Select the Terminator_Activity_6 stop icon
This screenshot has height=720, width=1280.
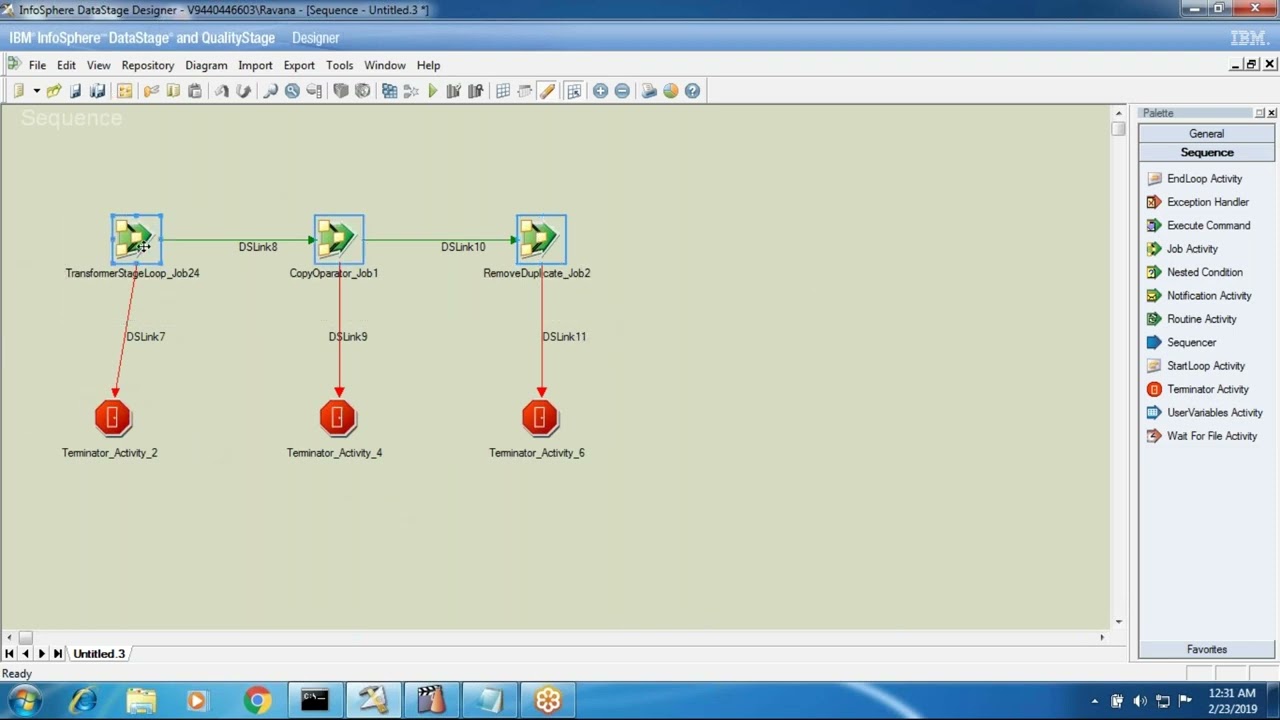tap(540, 418)
